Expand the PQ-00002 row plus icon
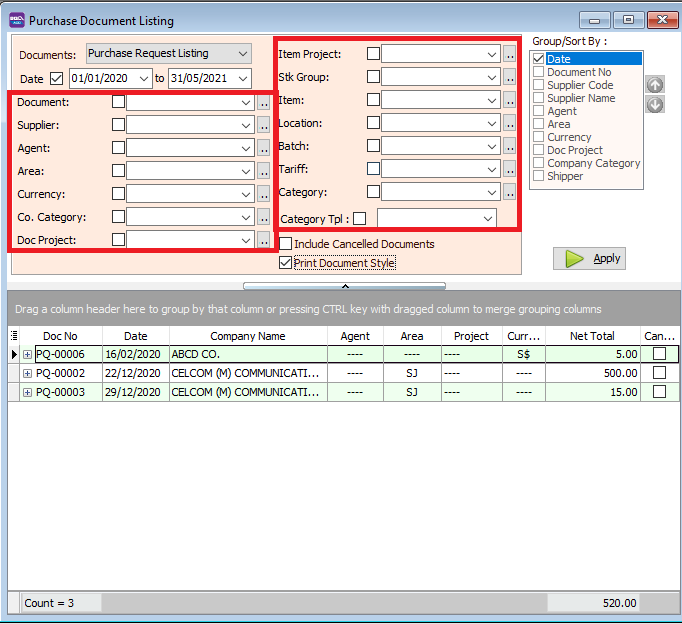682x624 pixels. pyautogui.click(x=27, y=373)
